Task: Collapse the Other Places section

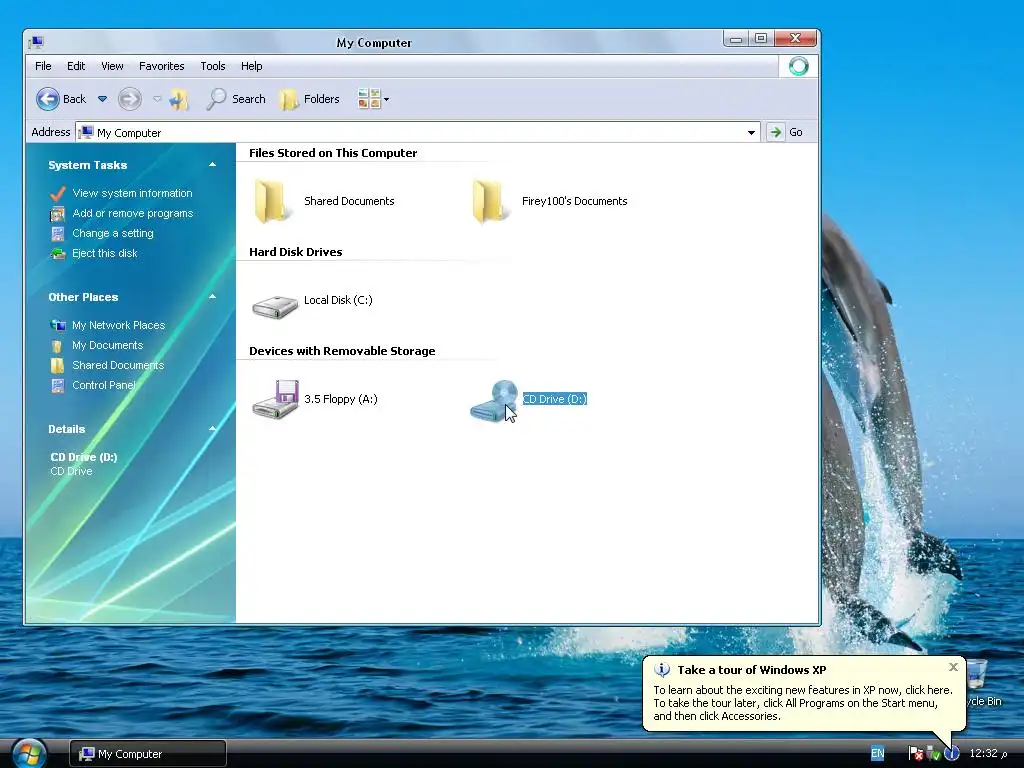Action: pos(212,296)
